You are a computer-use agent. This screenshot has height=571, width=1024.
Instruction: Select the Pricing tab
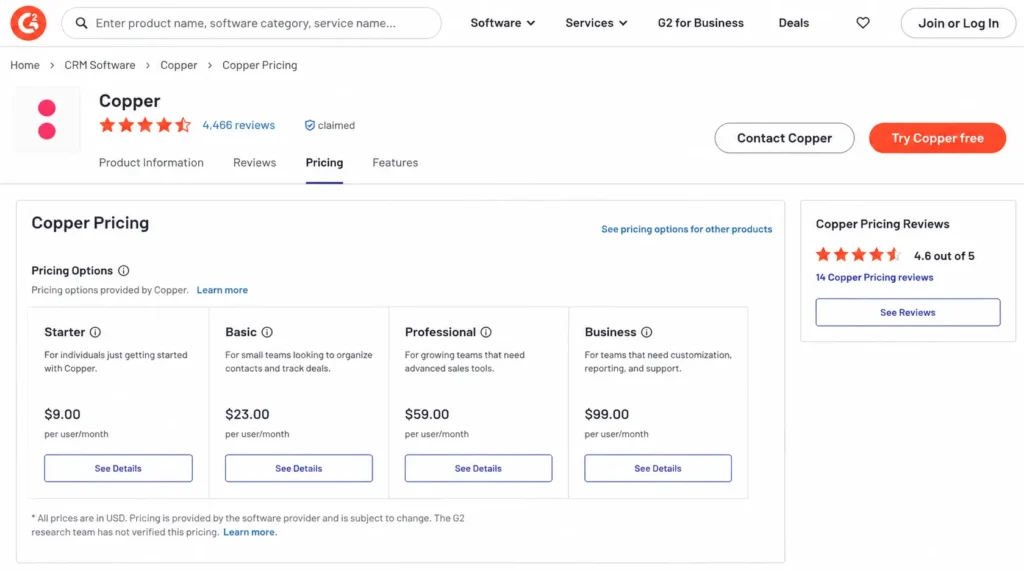click(x=324, y=163)
